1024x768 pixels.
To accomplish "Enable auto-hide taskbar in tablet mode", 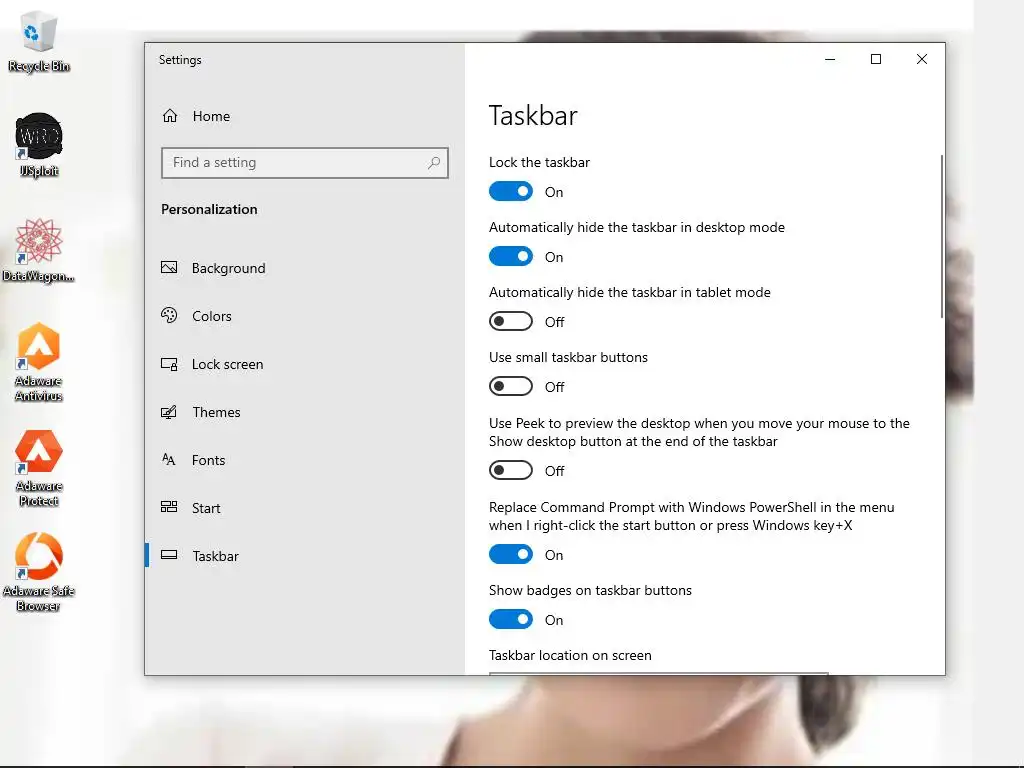I will [511, 321].
